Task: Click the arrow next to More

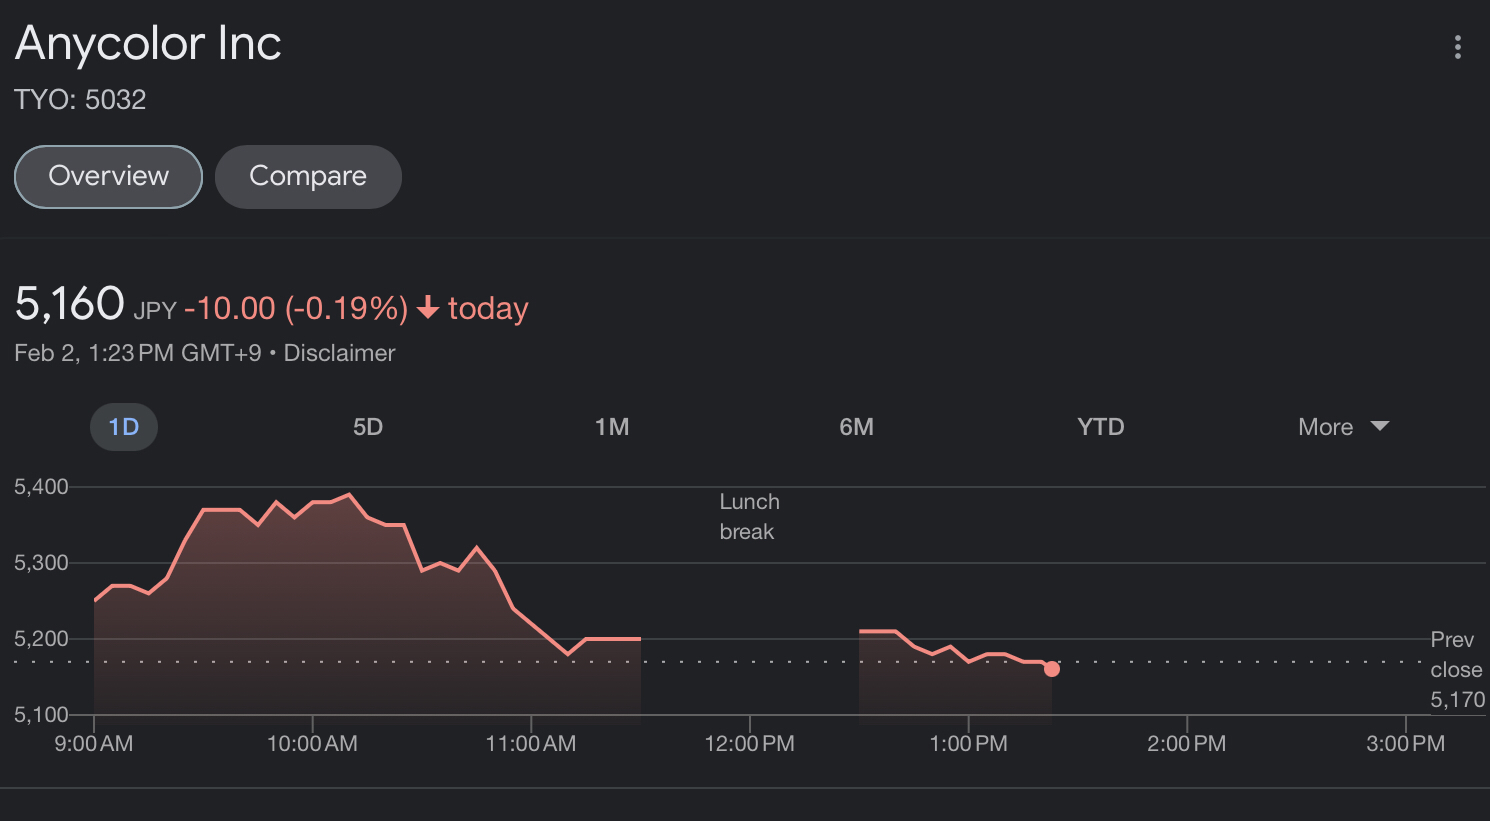Action: tap(1380, 426)
